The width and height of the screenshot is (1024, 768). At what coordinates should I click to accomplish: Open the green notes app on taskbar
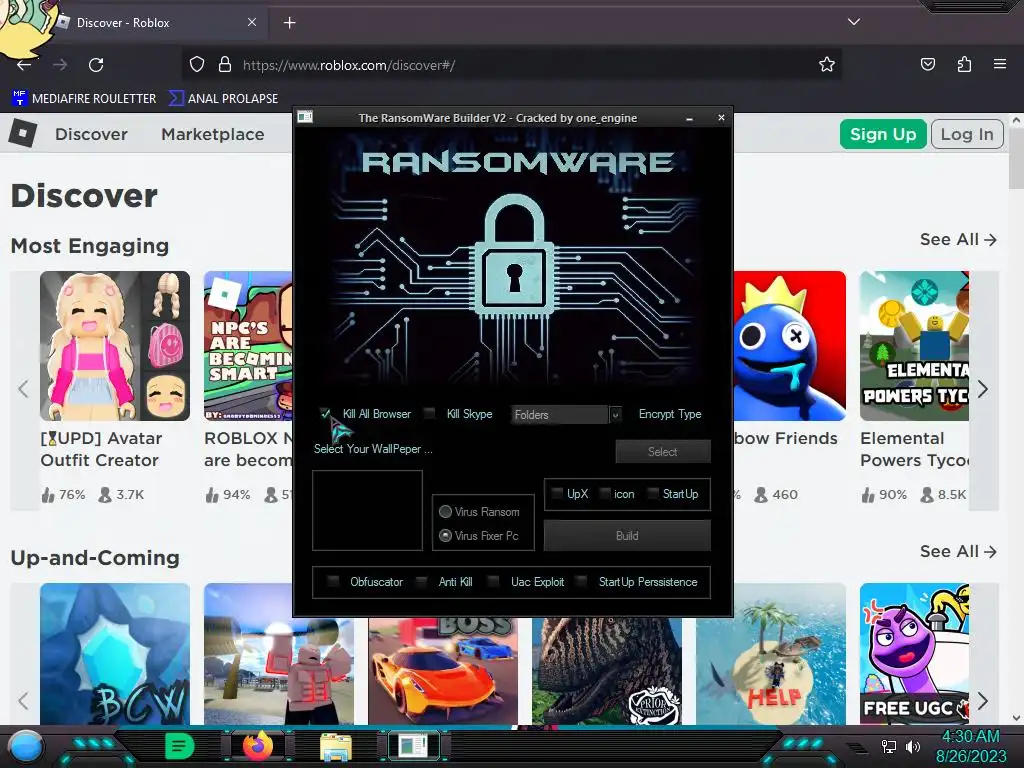point(179,746)
